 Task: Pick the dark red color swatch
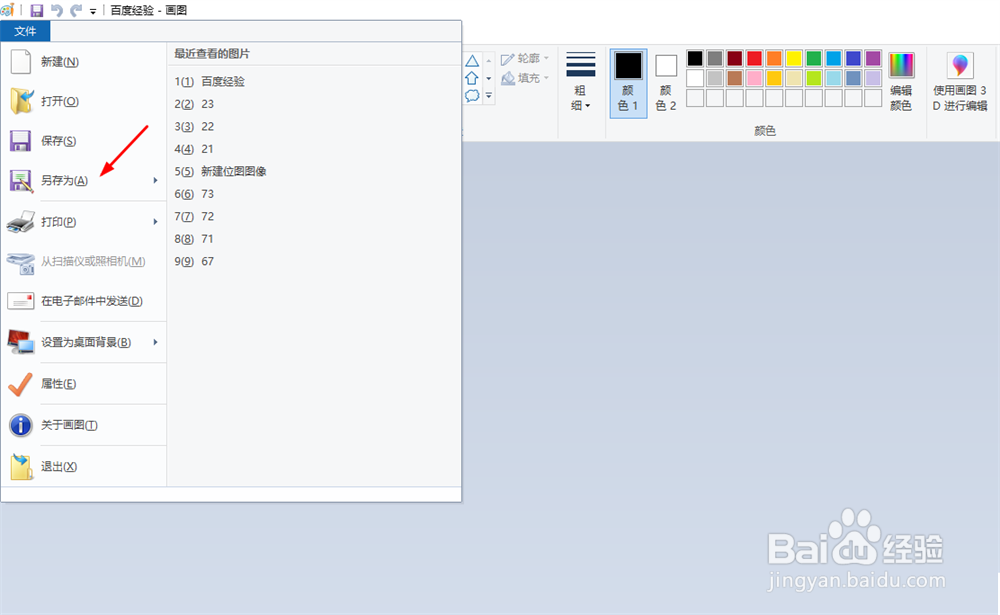[735, 59]
